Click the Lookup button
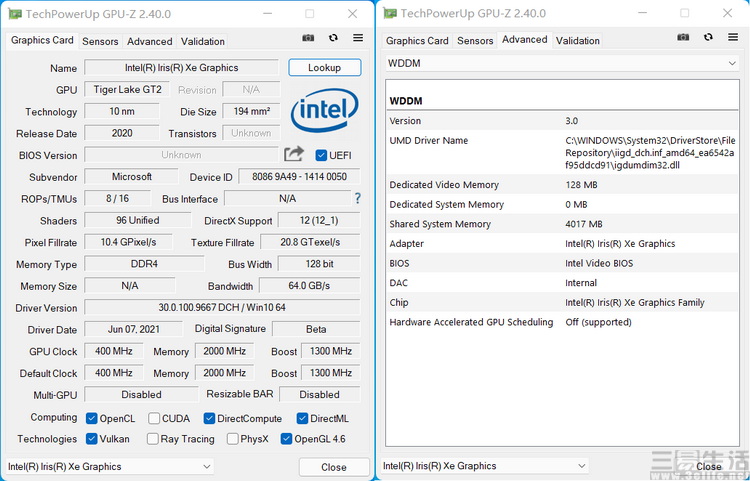The width and height of the screenshot is (750, 481). click(x=324, y=67)
